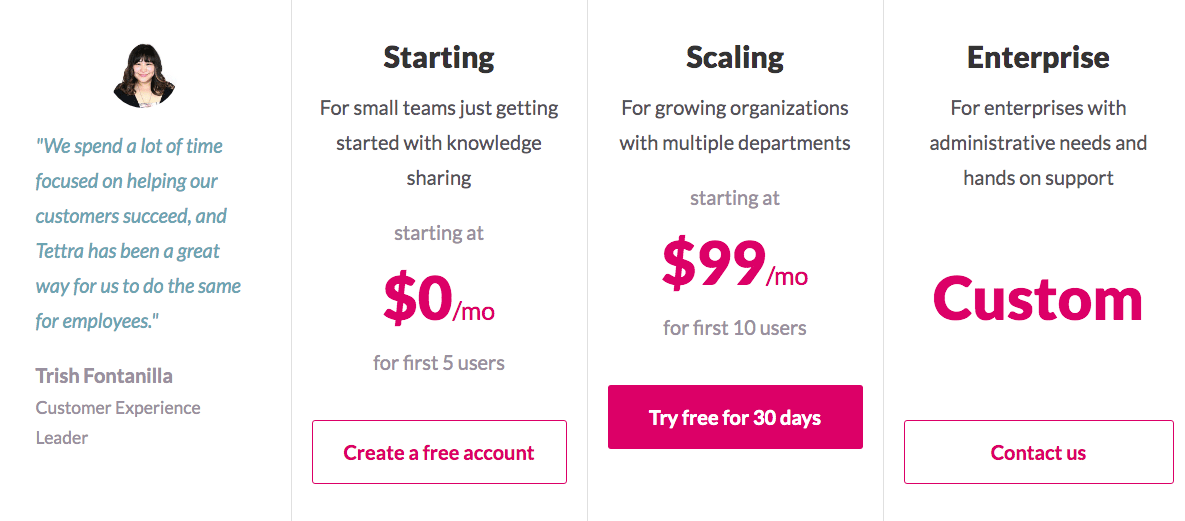
Task: Select the Scaling plan heading
Action: (x=735, y=57)
